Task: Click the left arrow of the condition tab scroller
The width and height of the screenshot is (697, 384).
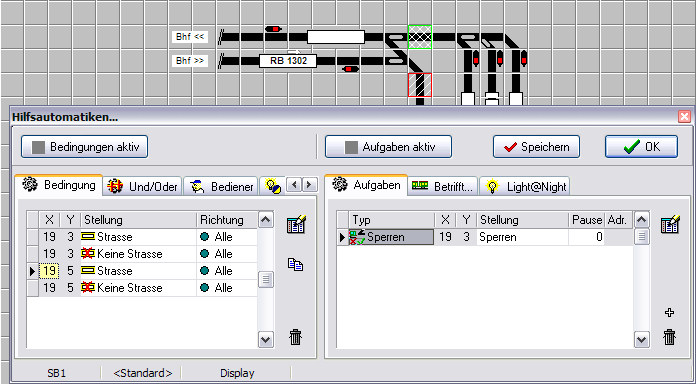Action: tap(294, 184)
